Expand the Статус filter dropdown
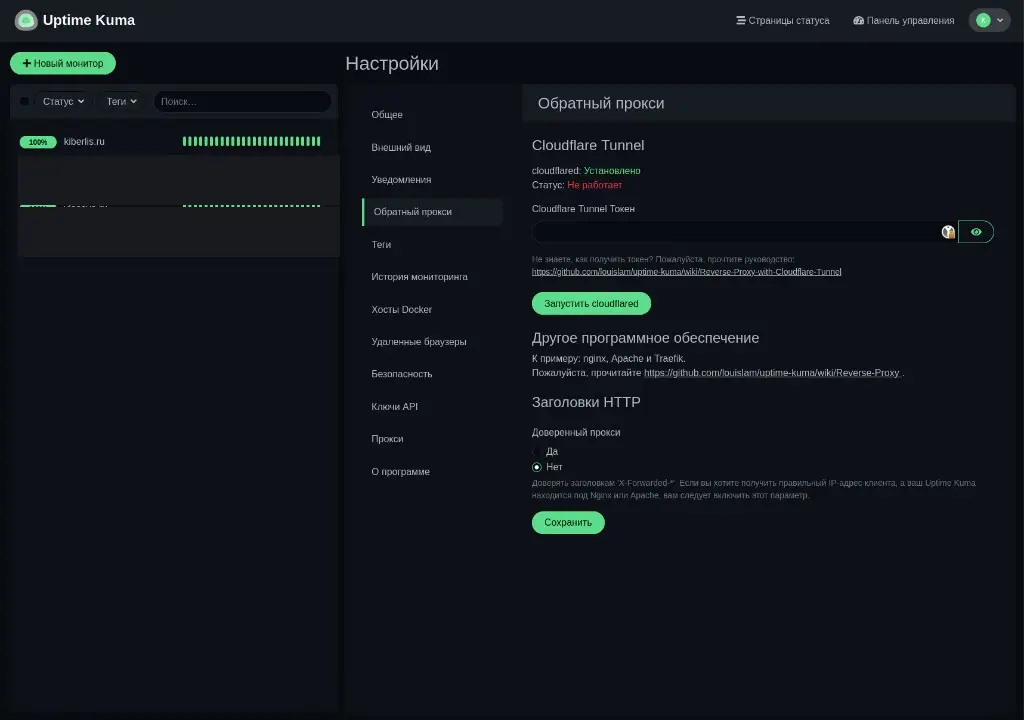The height and width of the screenshot is (720, 1024). (63, 101)
